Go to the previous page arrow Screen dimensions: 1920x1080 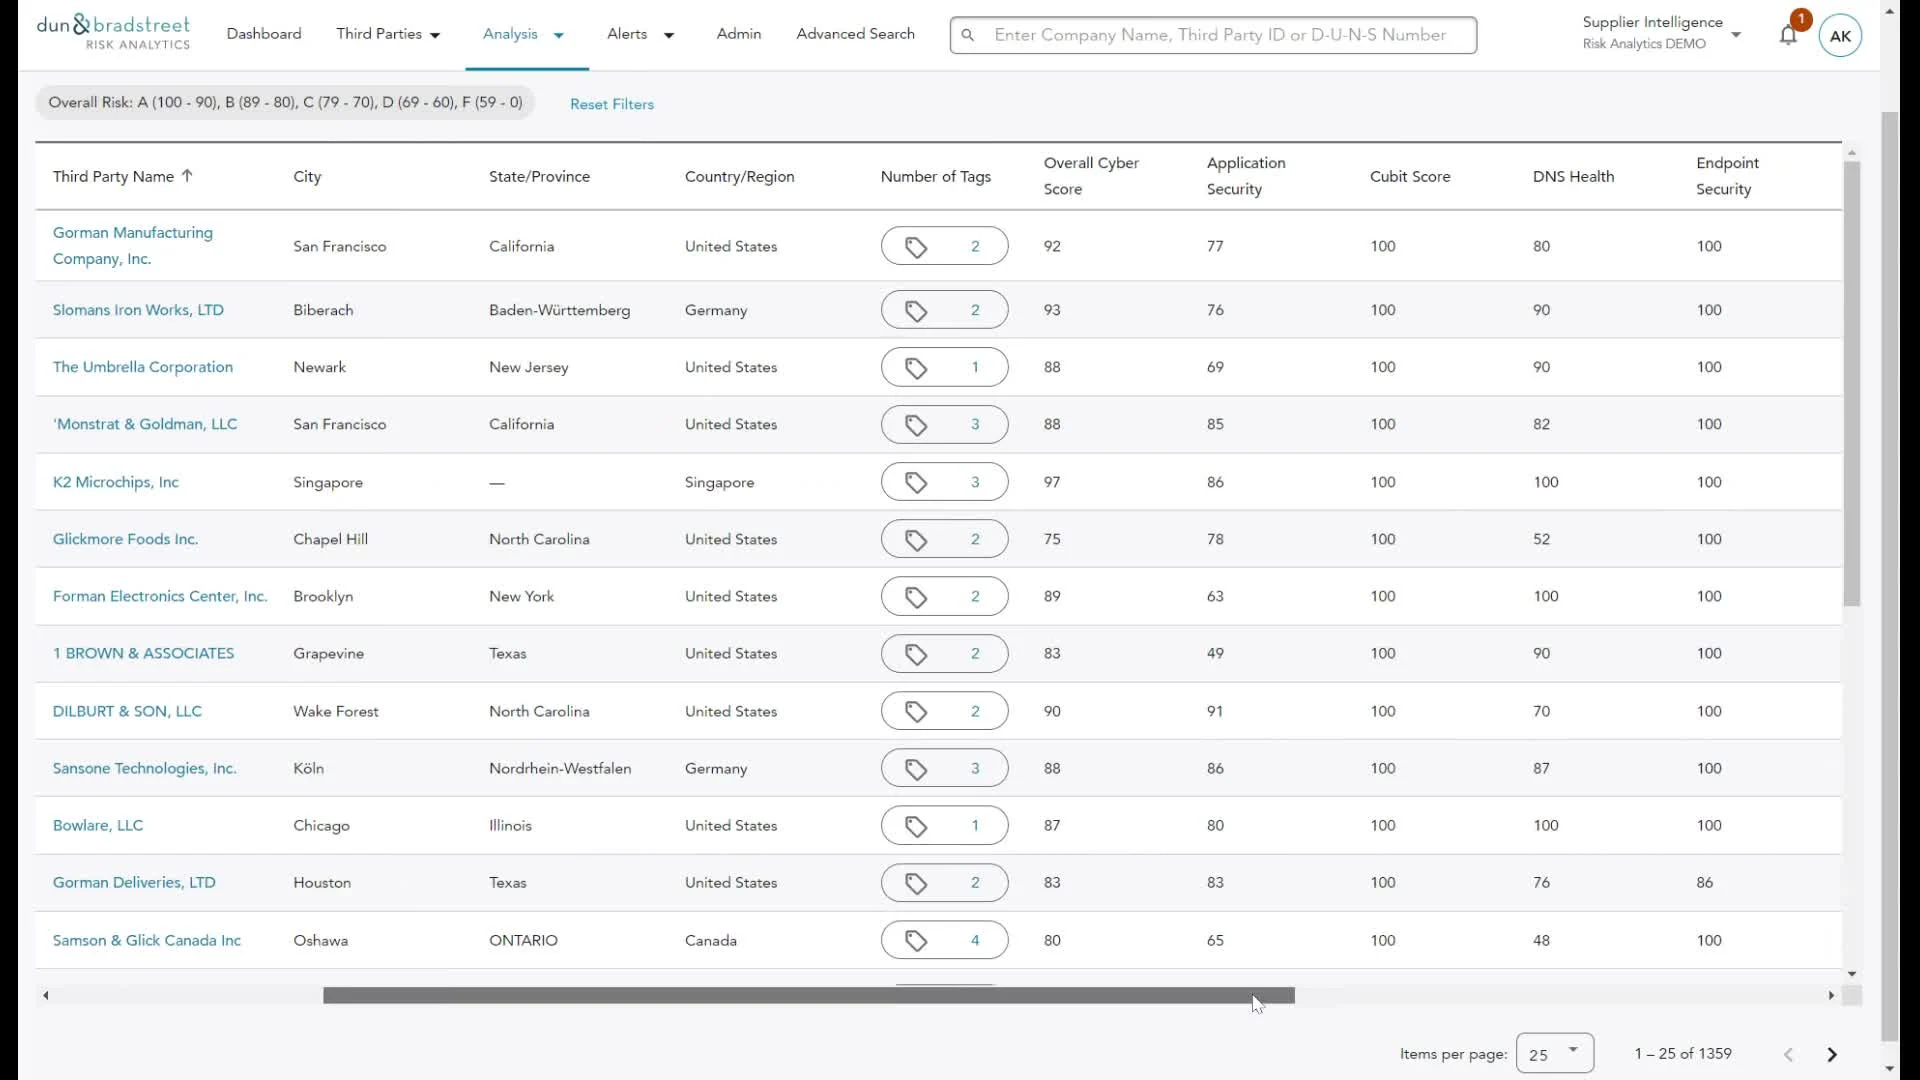(x=1789, y=1054)
